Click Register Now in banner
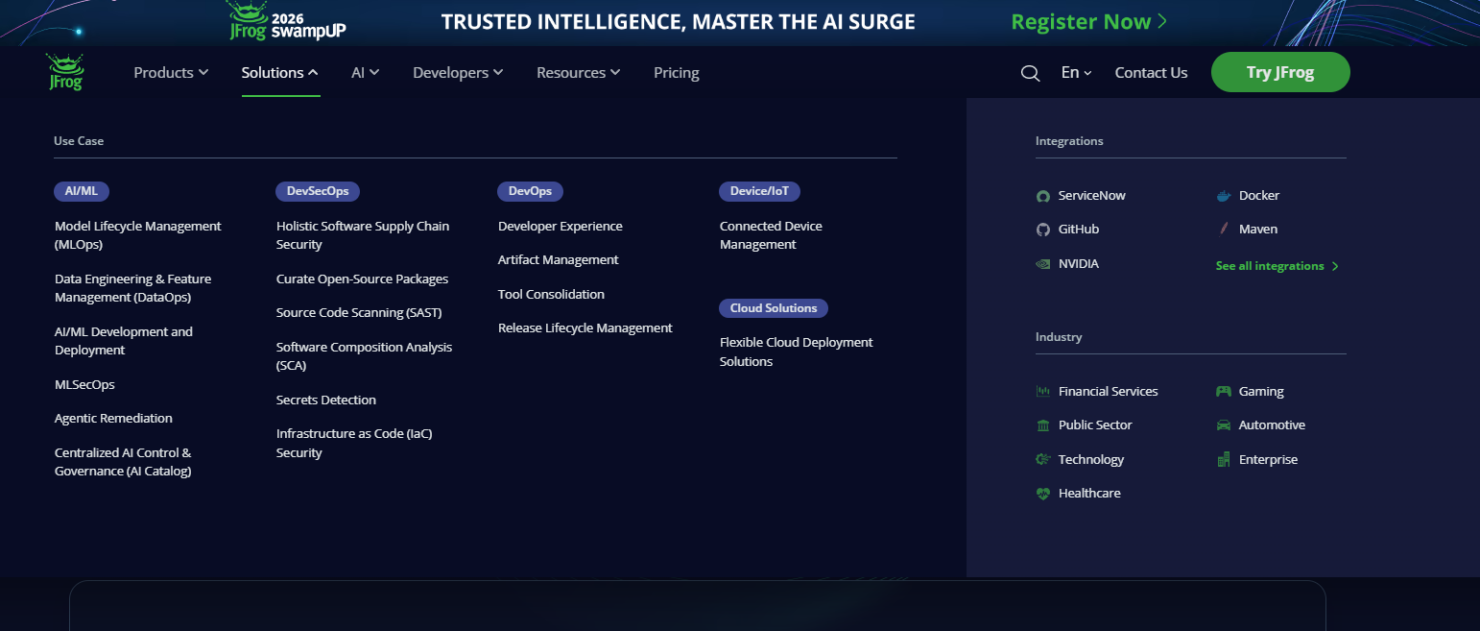The width and height of the screenshot is (1480, 631). (x=1089, y=22)
